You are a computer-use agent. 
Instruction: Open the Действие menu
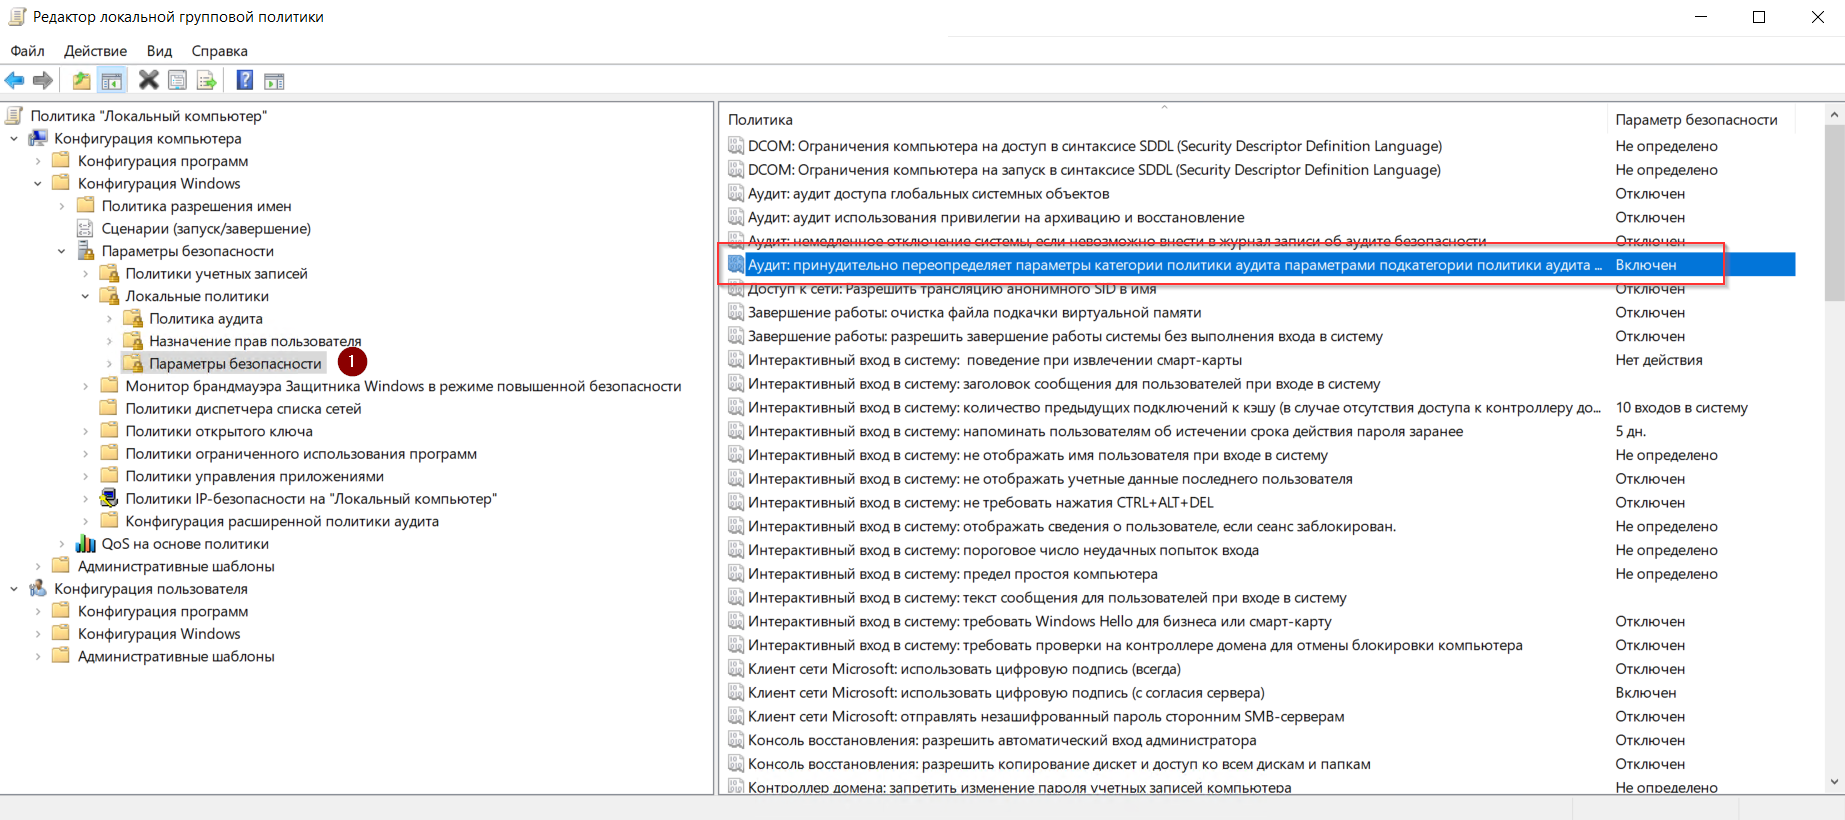[95, 51]
